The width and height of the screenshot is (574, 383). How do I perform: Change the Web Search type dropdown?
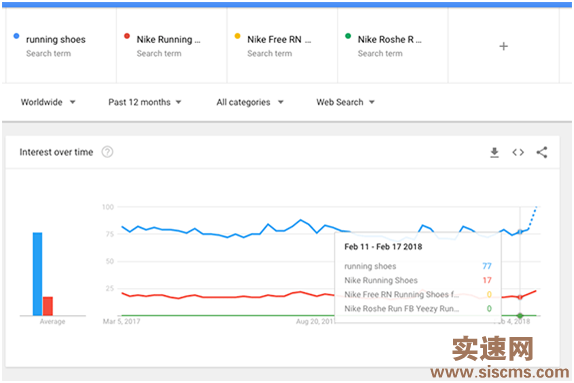[x=345, y=102]
